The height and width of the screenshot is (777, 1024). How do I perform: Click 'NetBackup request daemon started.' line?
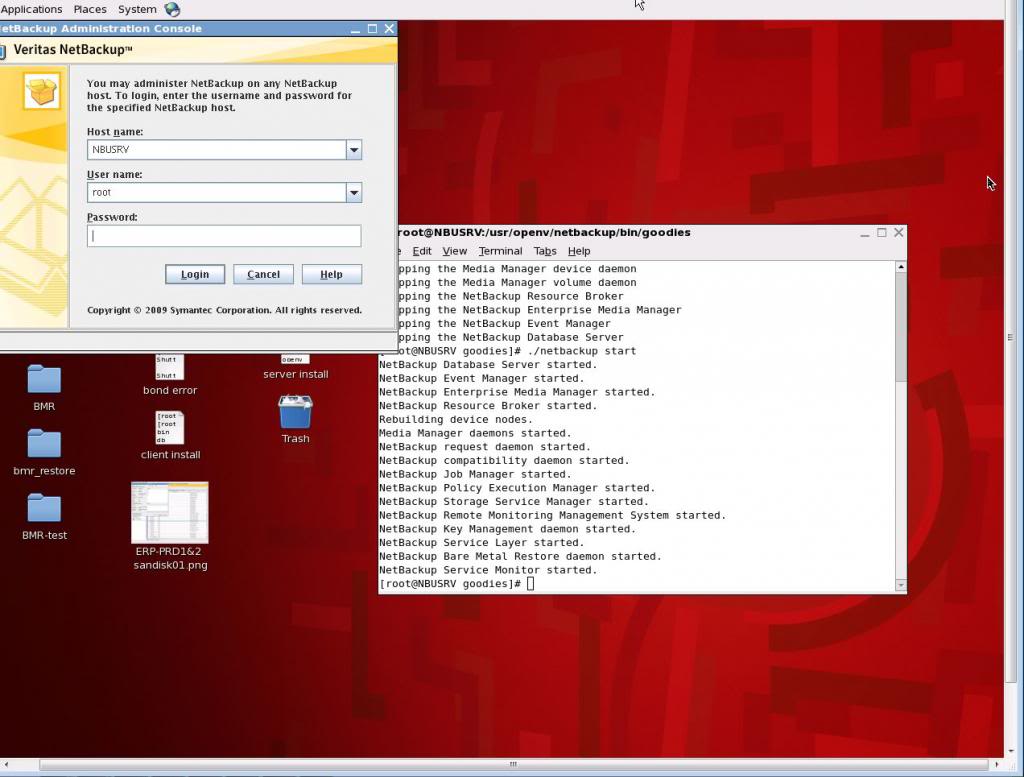coord(485,447)
